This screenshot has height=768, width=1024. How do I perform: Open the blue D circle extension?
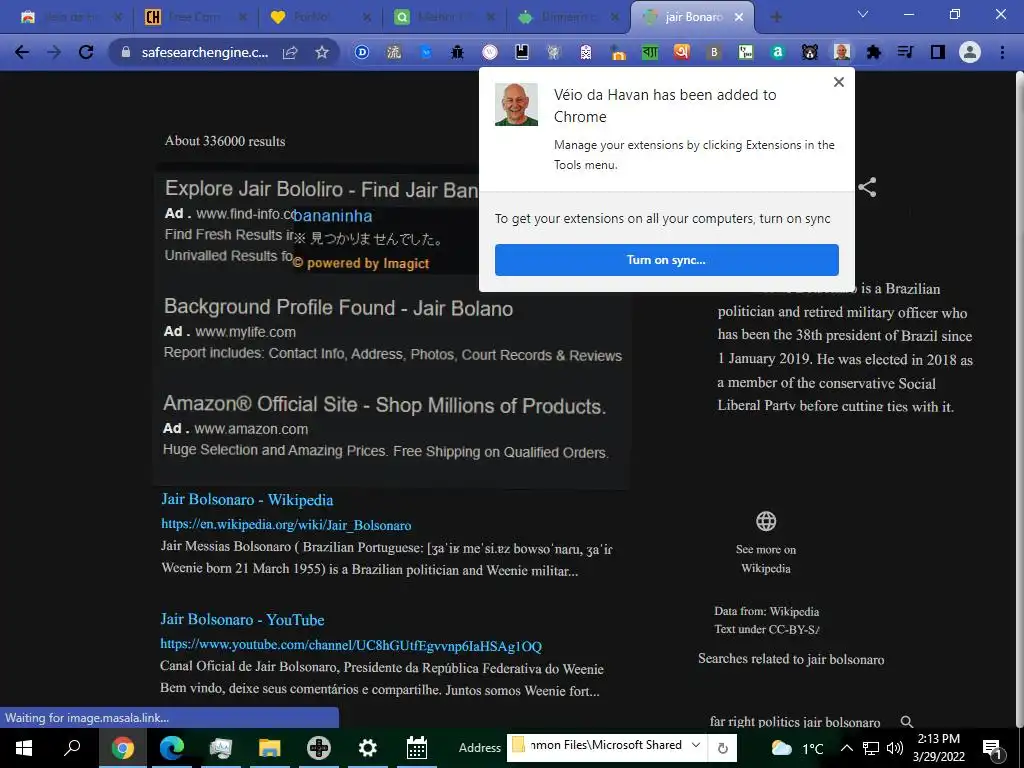pos(362,52)
